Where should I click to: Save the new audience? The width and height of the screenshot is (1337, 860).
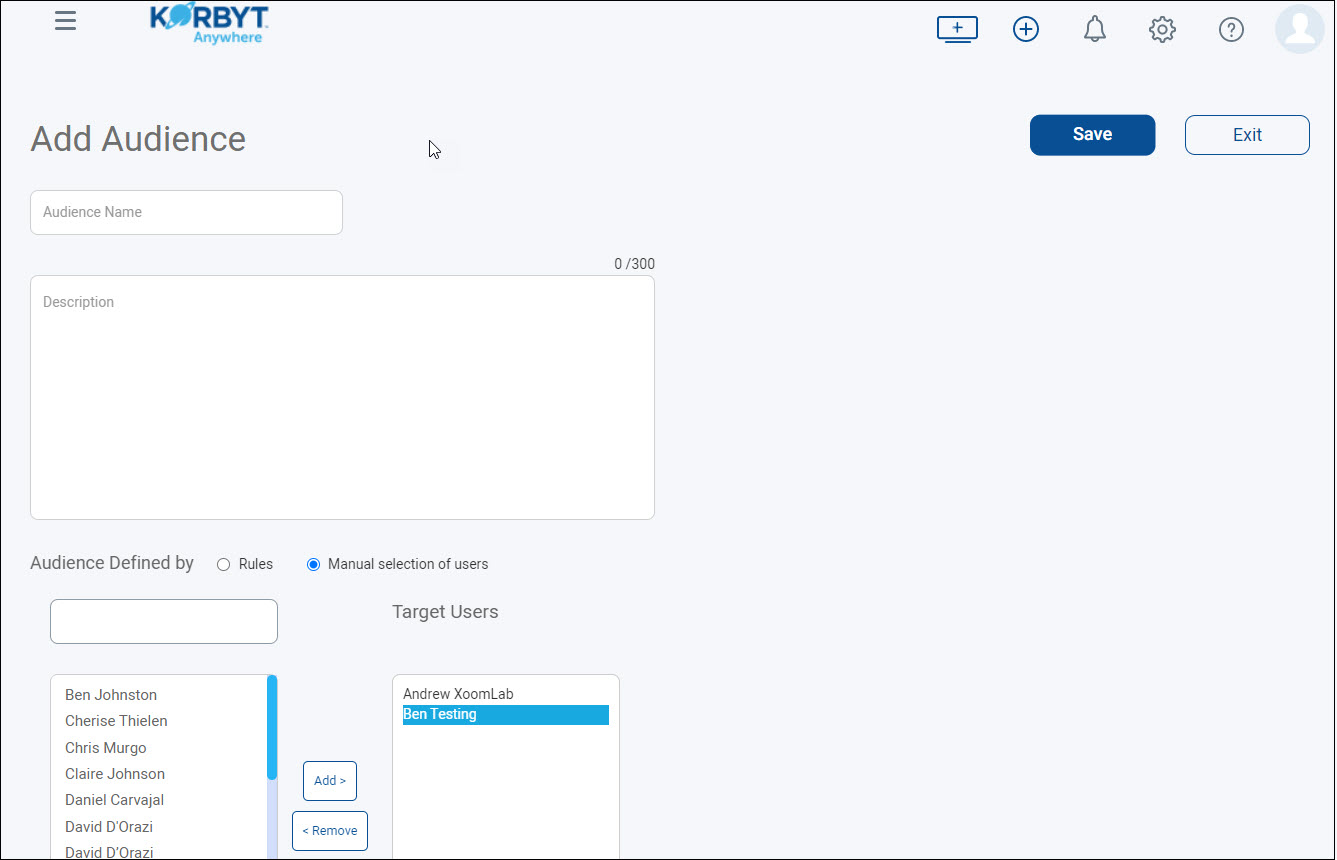1092,135
